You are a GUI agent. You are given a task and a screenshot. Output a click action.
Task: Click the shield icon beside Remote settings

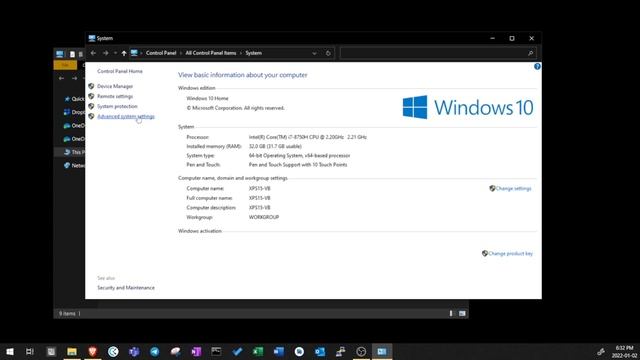point(91,96)
